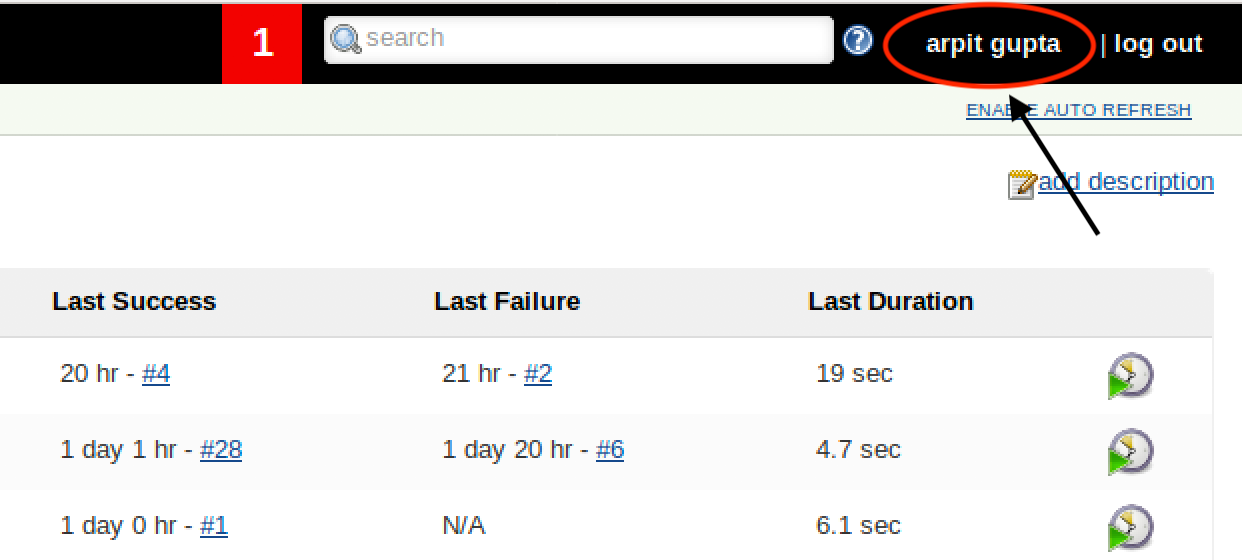1242x560 pixels.
Task: Sort by Last Failure column header
Action: pos(507,302)
